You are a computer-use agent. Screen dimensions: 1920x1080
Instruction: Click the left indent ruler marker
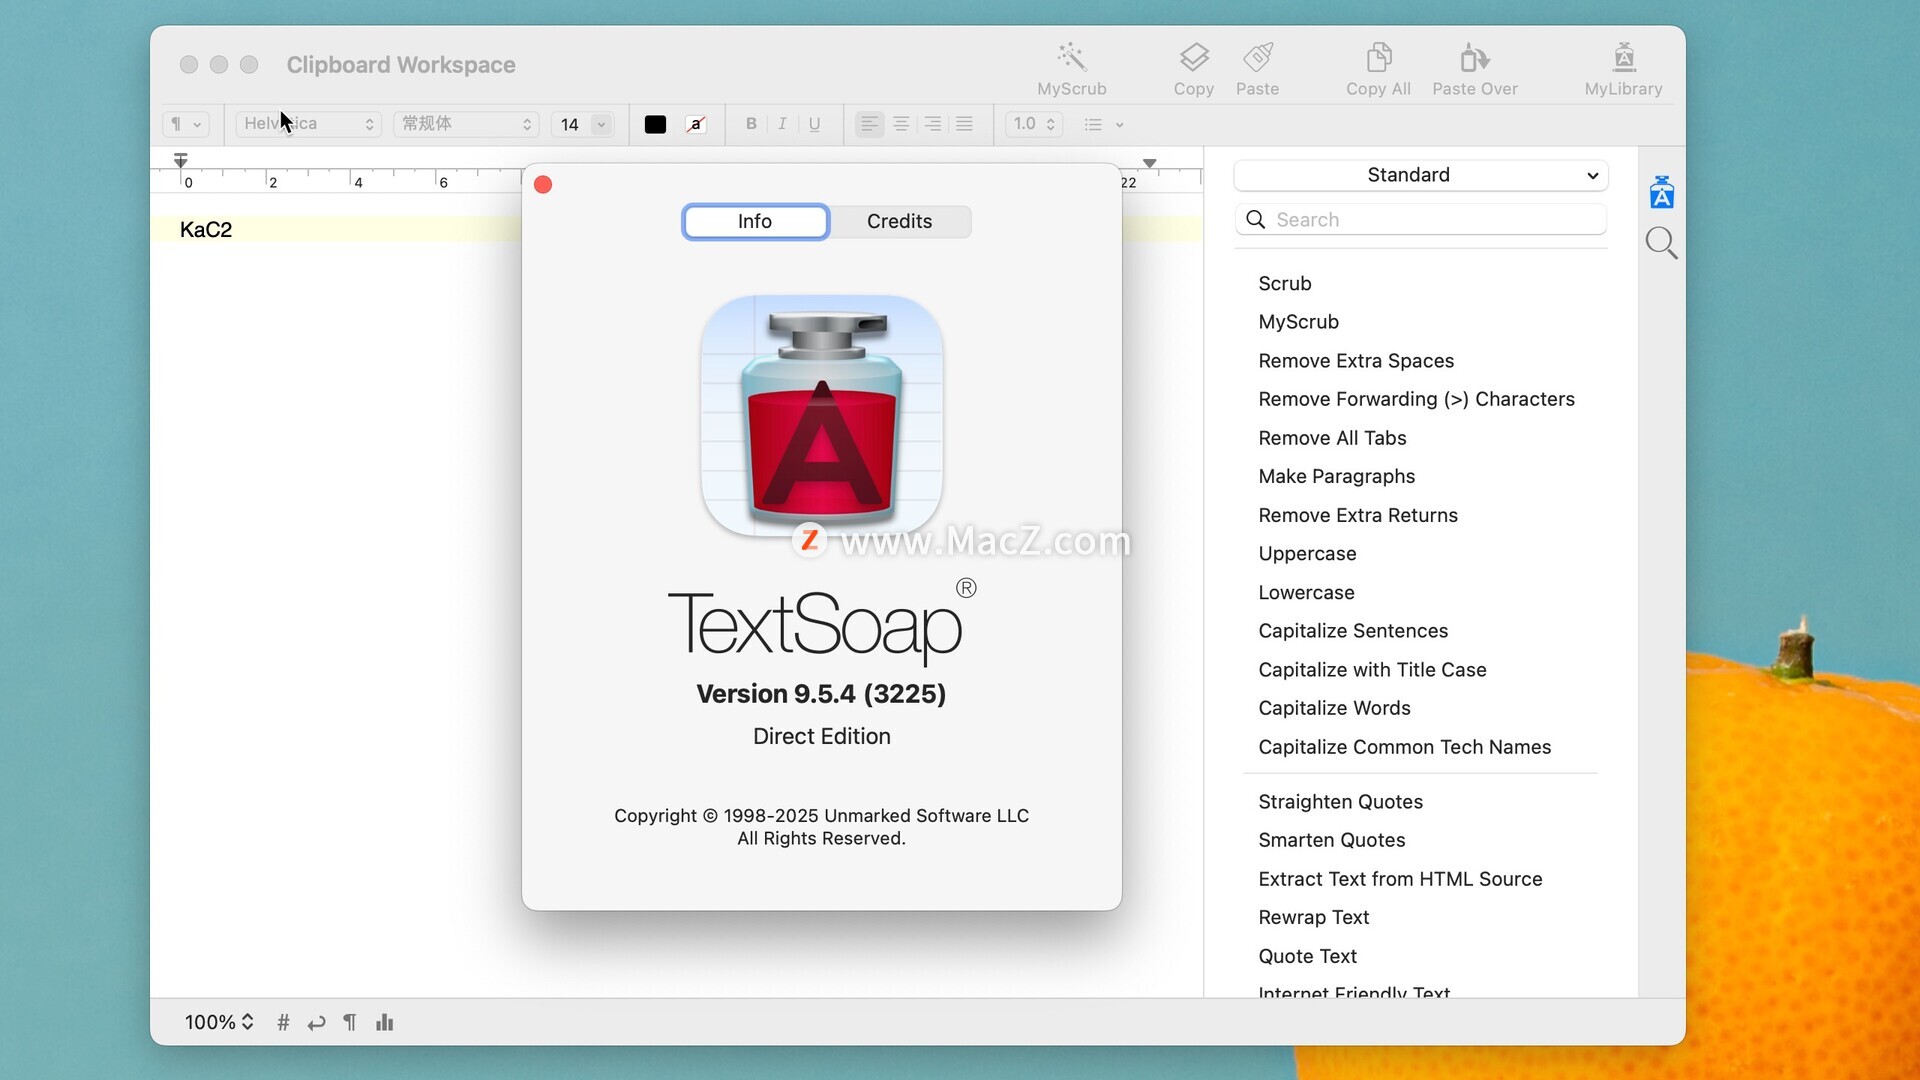point(180,161)
